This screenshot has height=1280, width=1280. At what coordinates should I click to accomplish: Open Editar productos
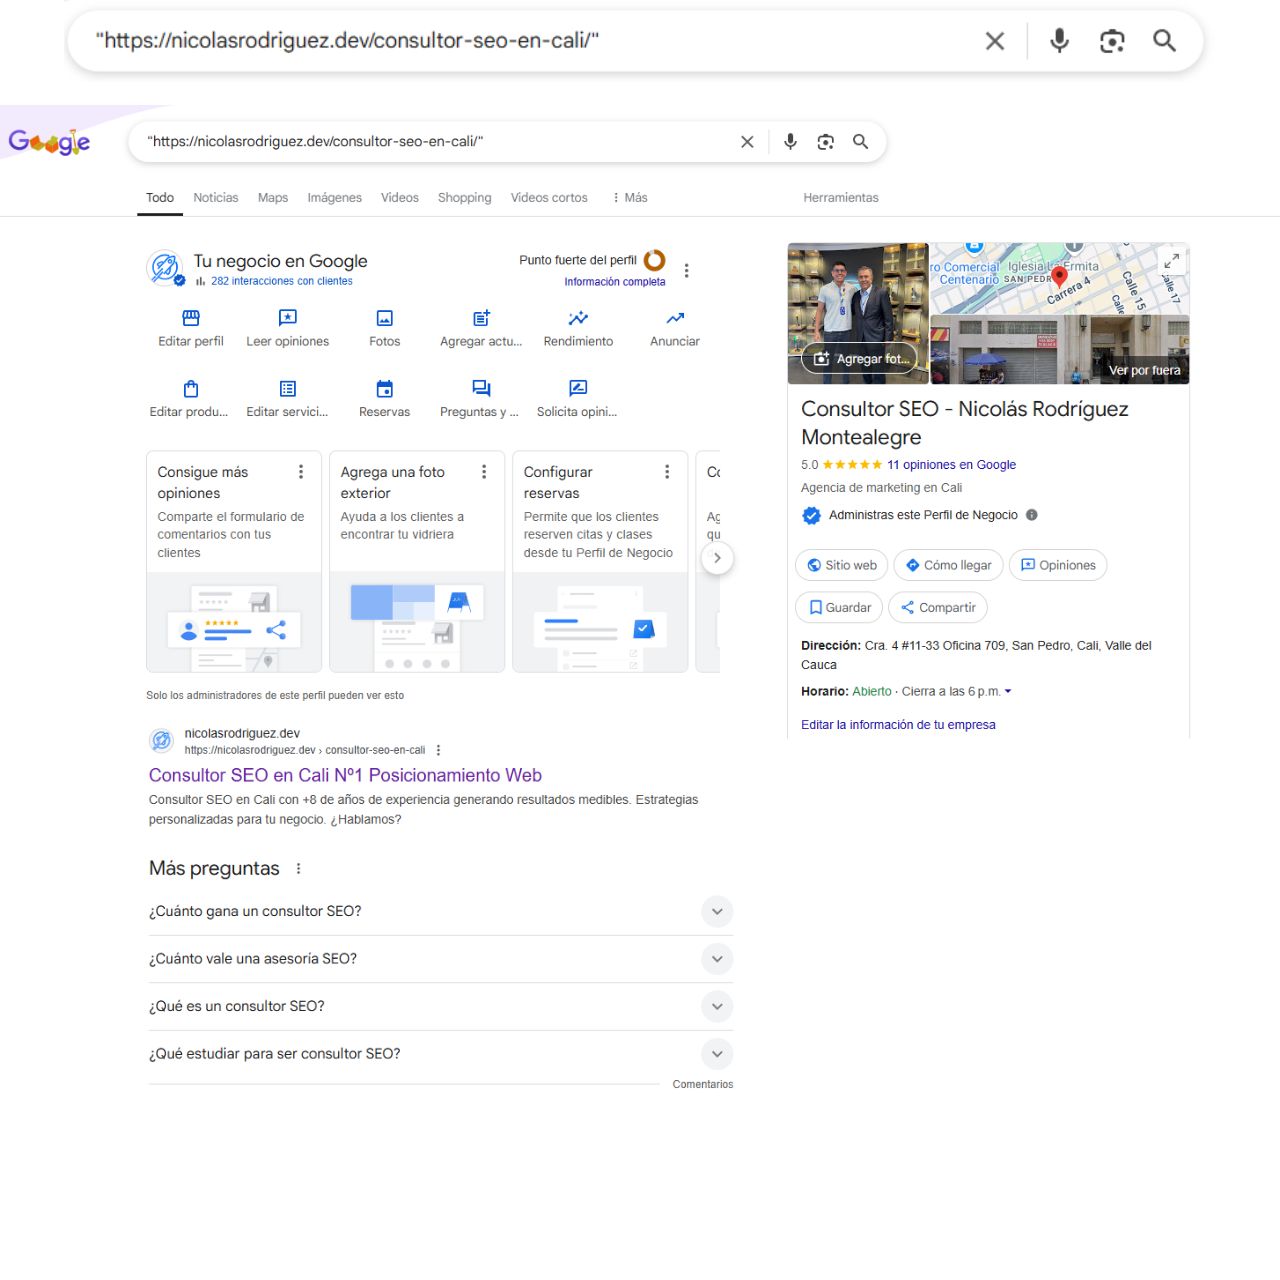pos(189,398)
